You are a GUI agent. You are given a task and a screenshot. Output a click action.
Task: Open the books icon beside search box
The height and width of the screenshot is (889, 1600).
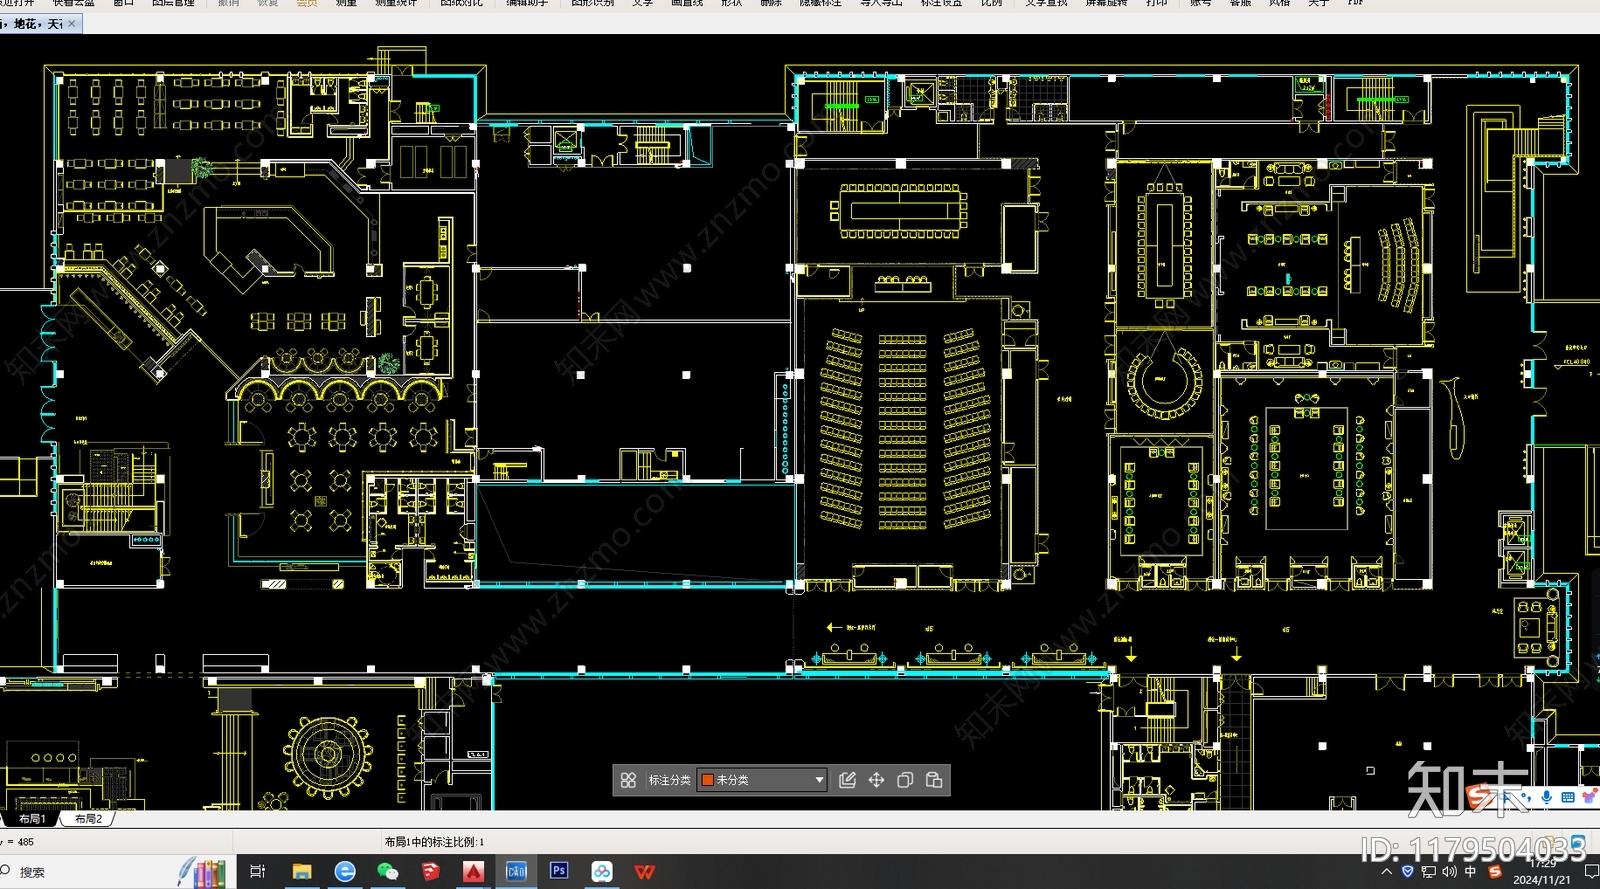click(203, 872)
